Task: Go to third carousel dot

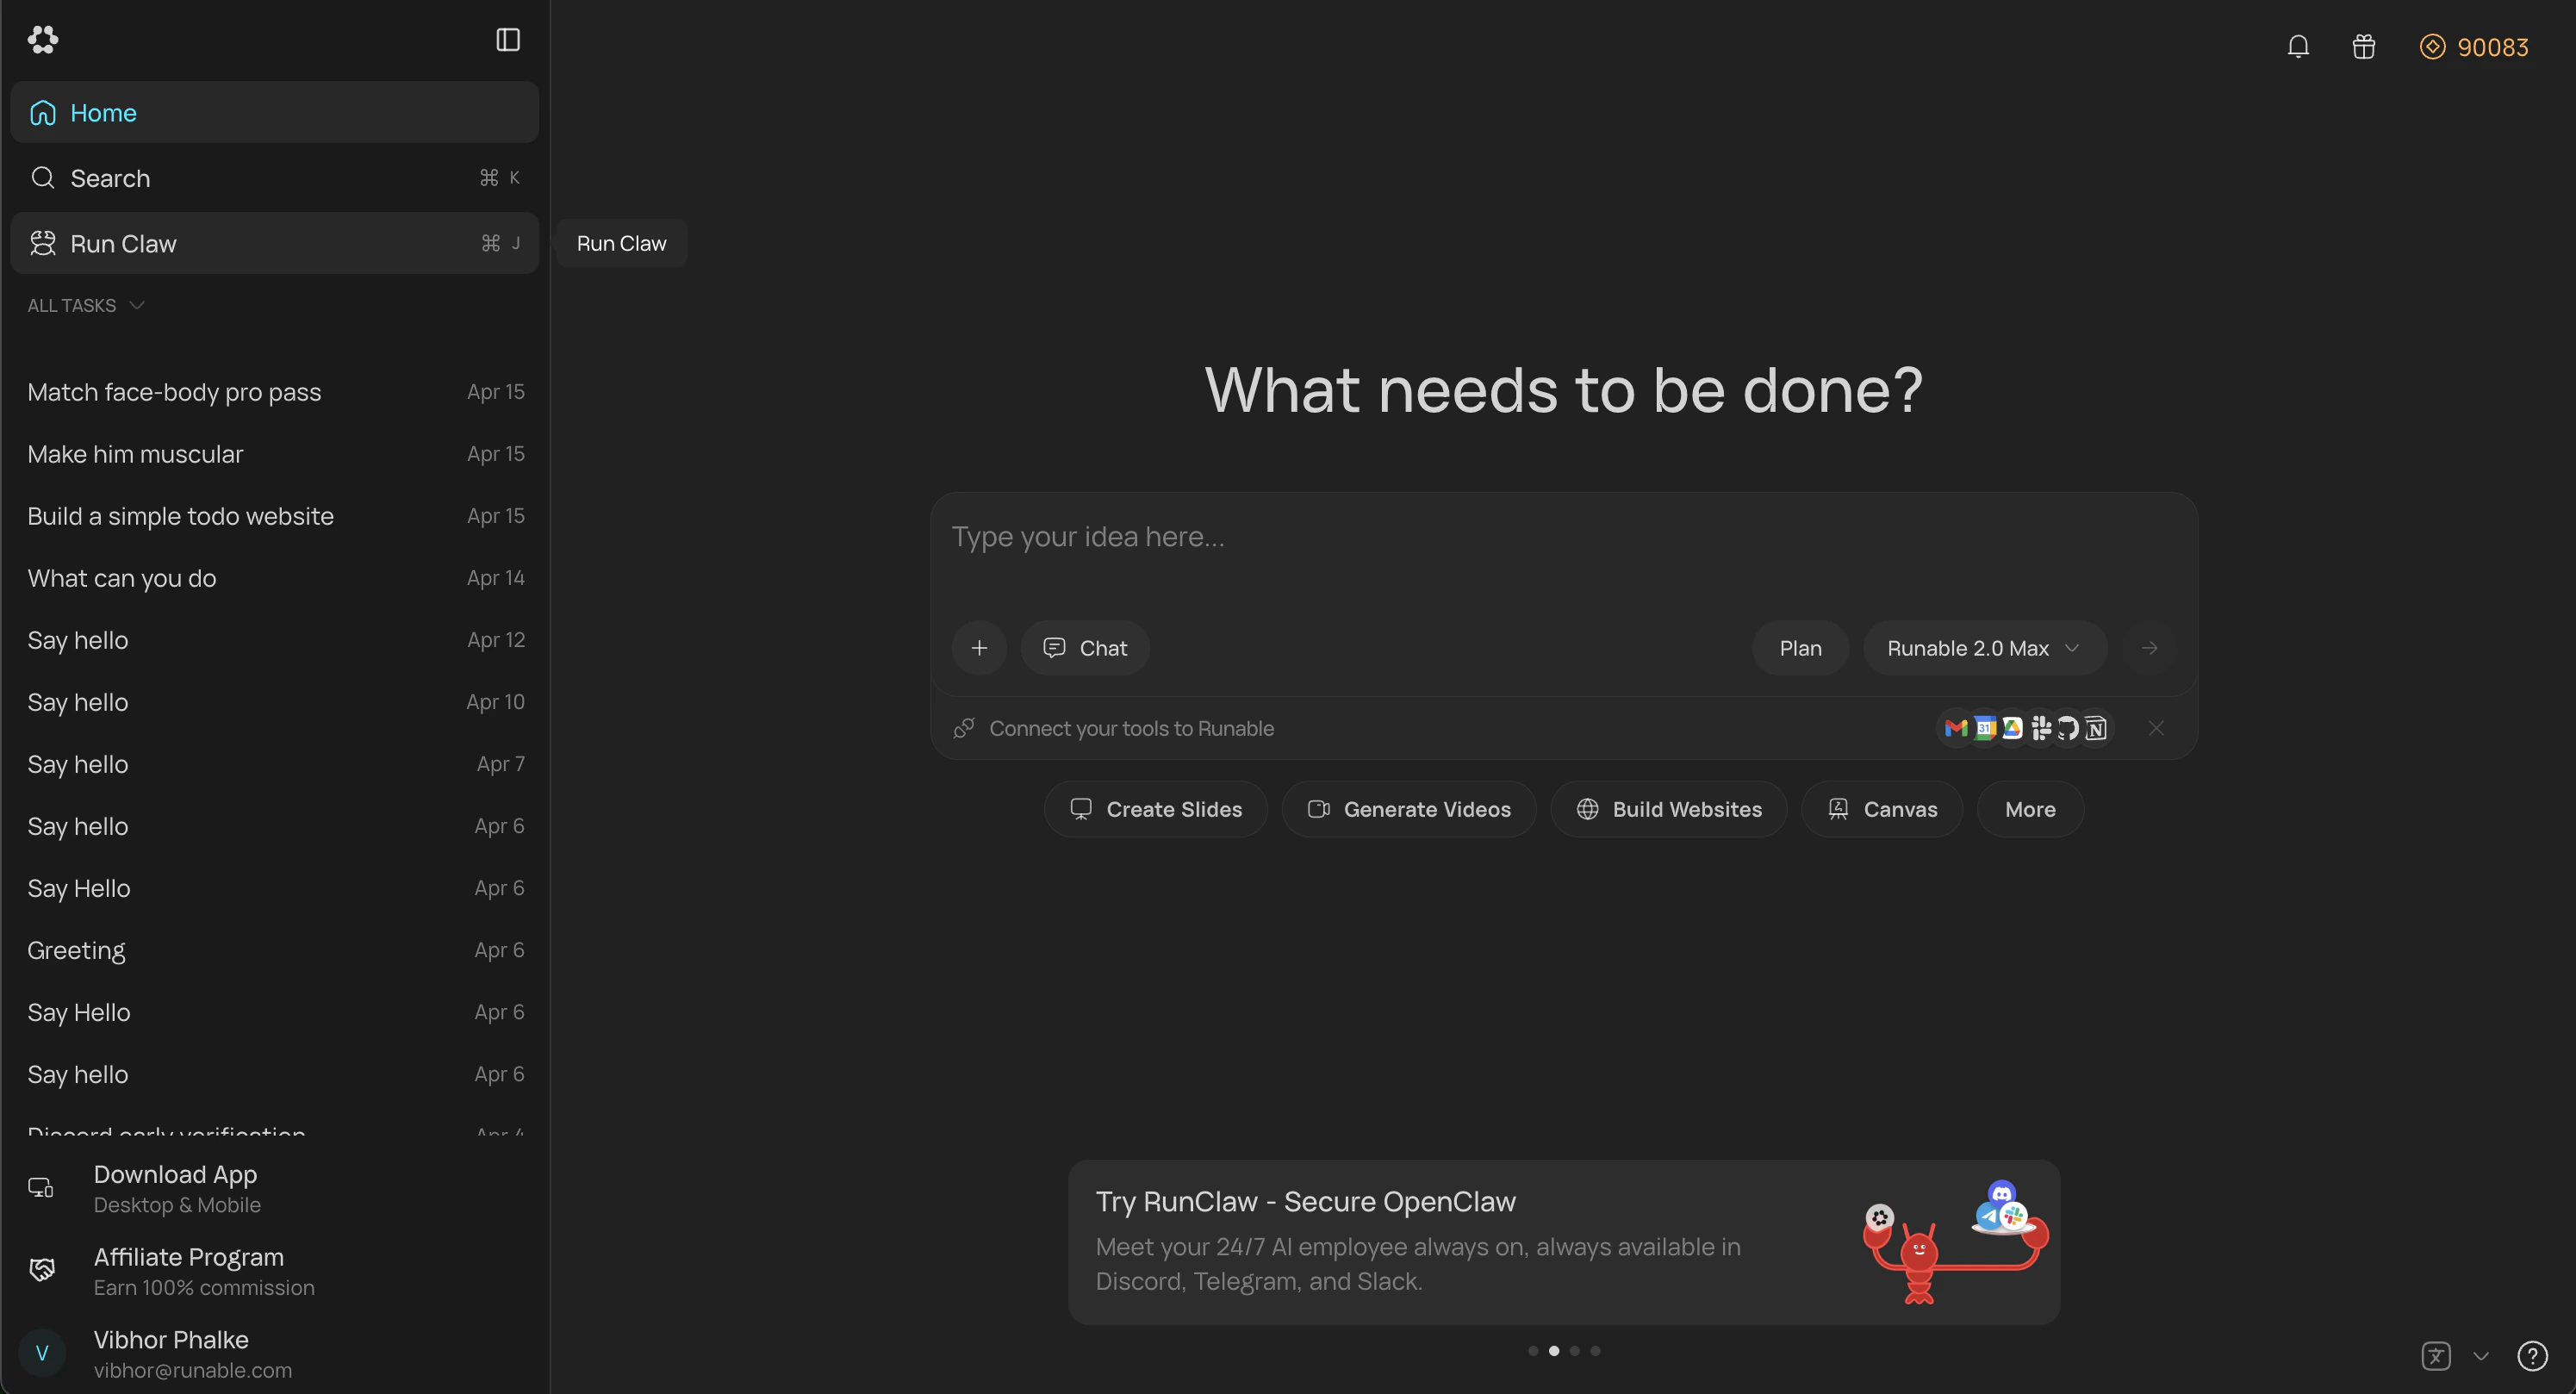Action: click(x=1574, y=1351)
